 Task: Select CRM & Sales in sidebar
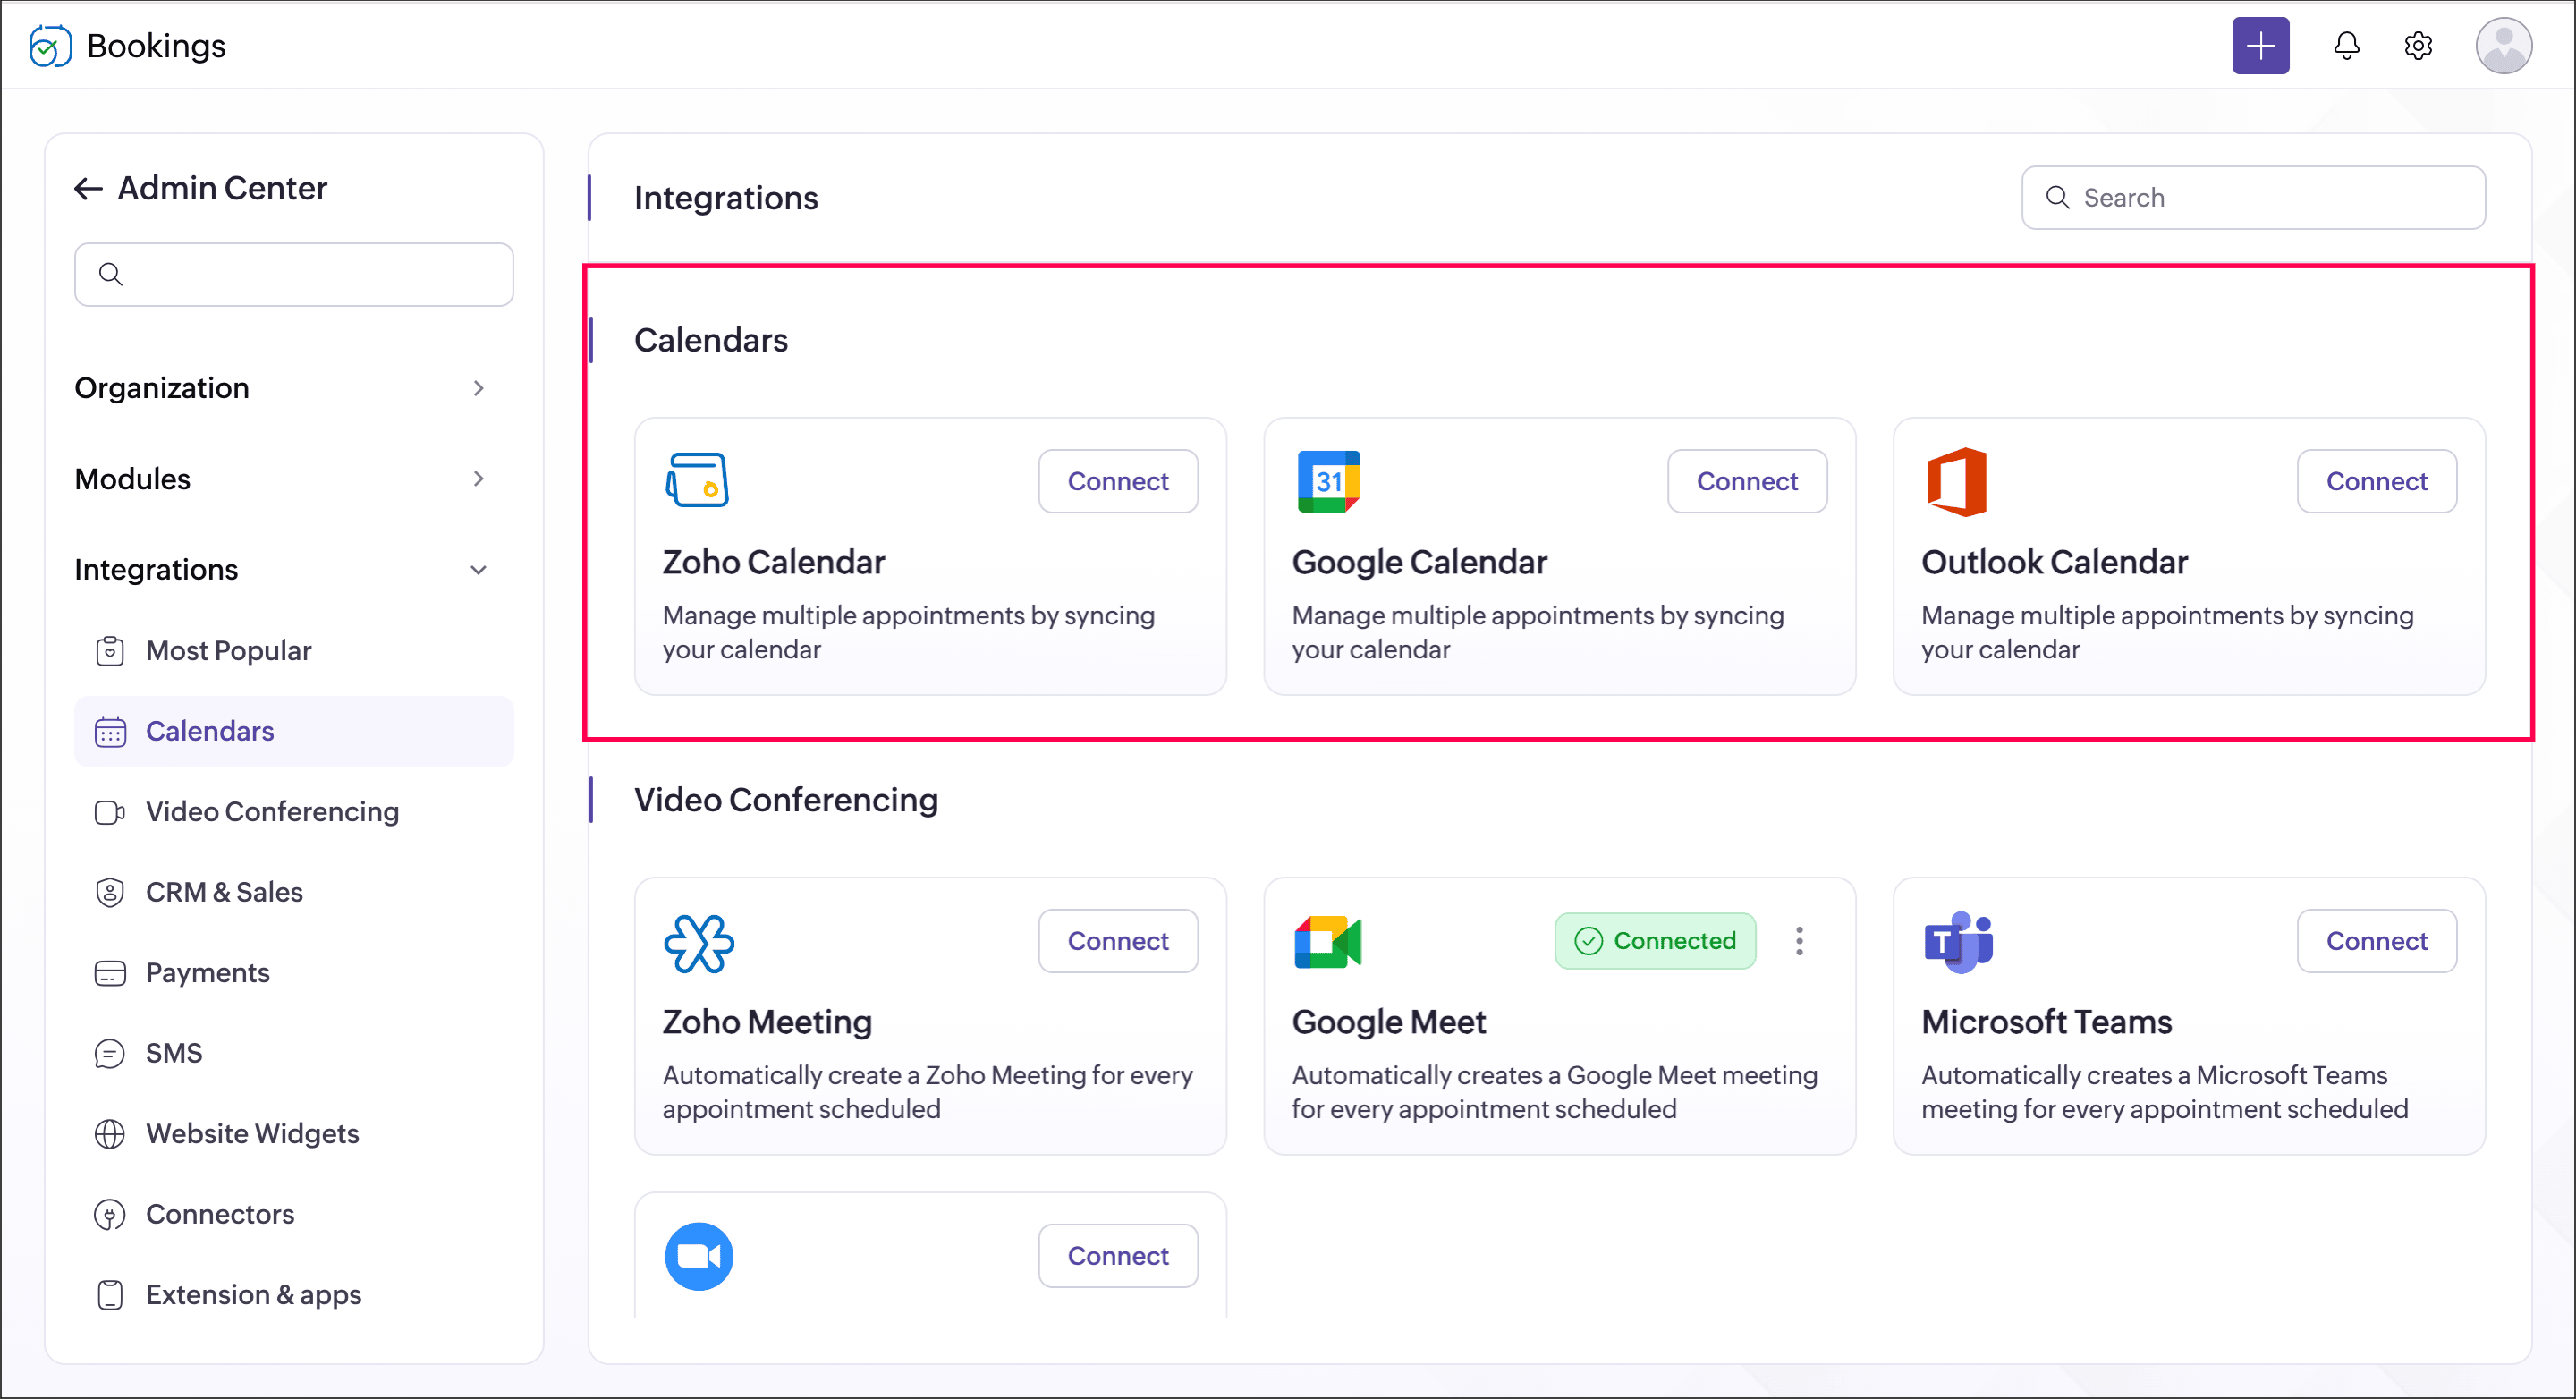point(294,892)
